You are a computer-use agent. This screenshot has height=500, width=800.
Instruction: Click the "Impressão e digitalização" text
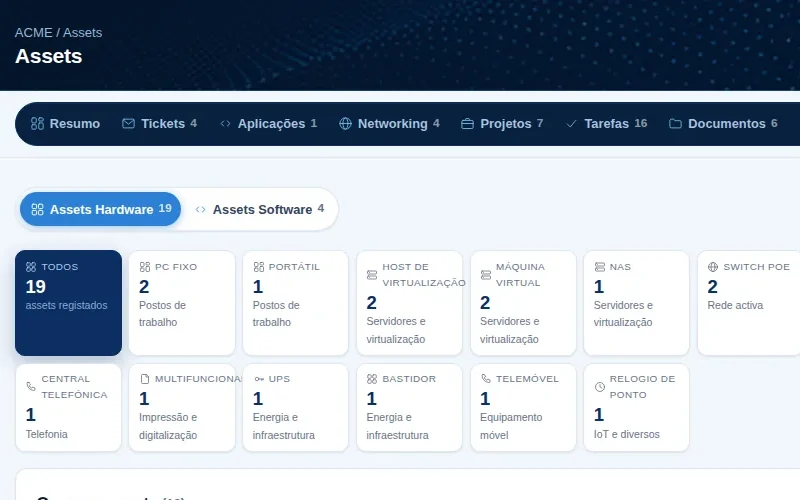tap(168, 426)
